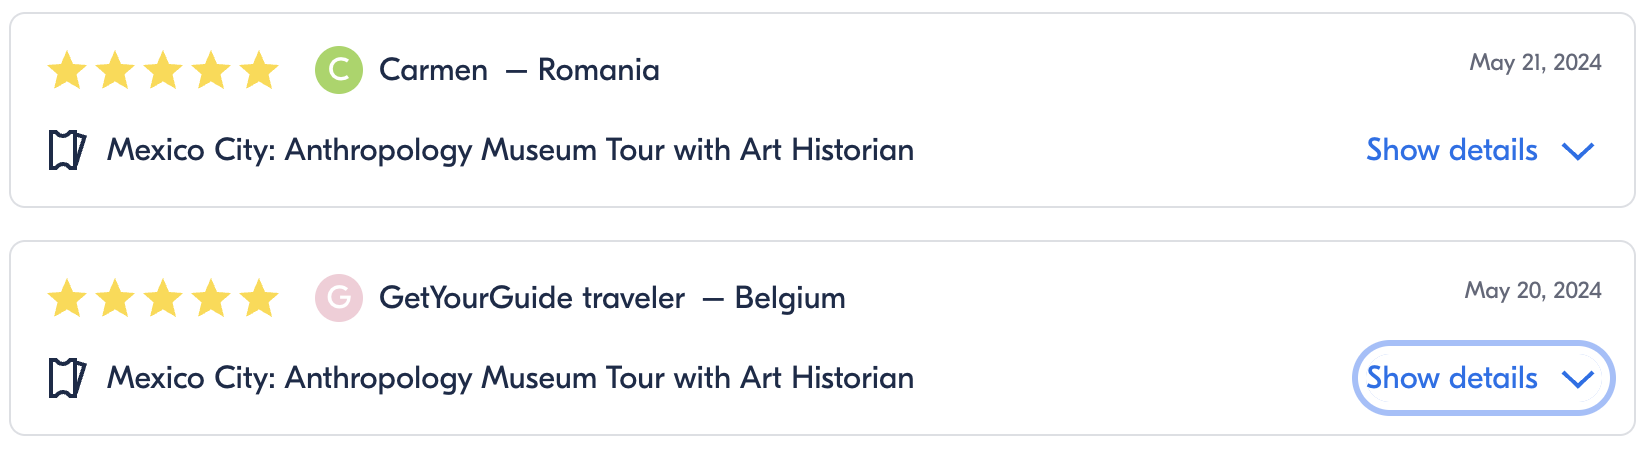This screenshot has height=460, width=1650.
Task: Click the fifth star in Carmen's rating
Action: pos(259,71)
